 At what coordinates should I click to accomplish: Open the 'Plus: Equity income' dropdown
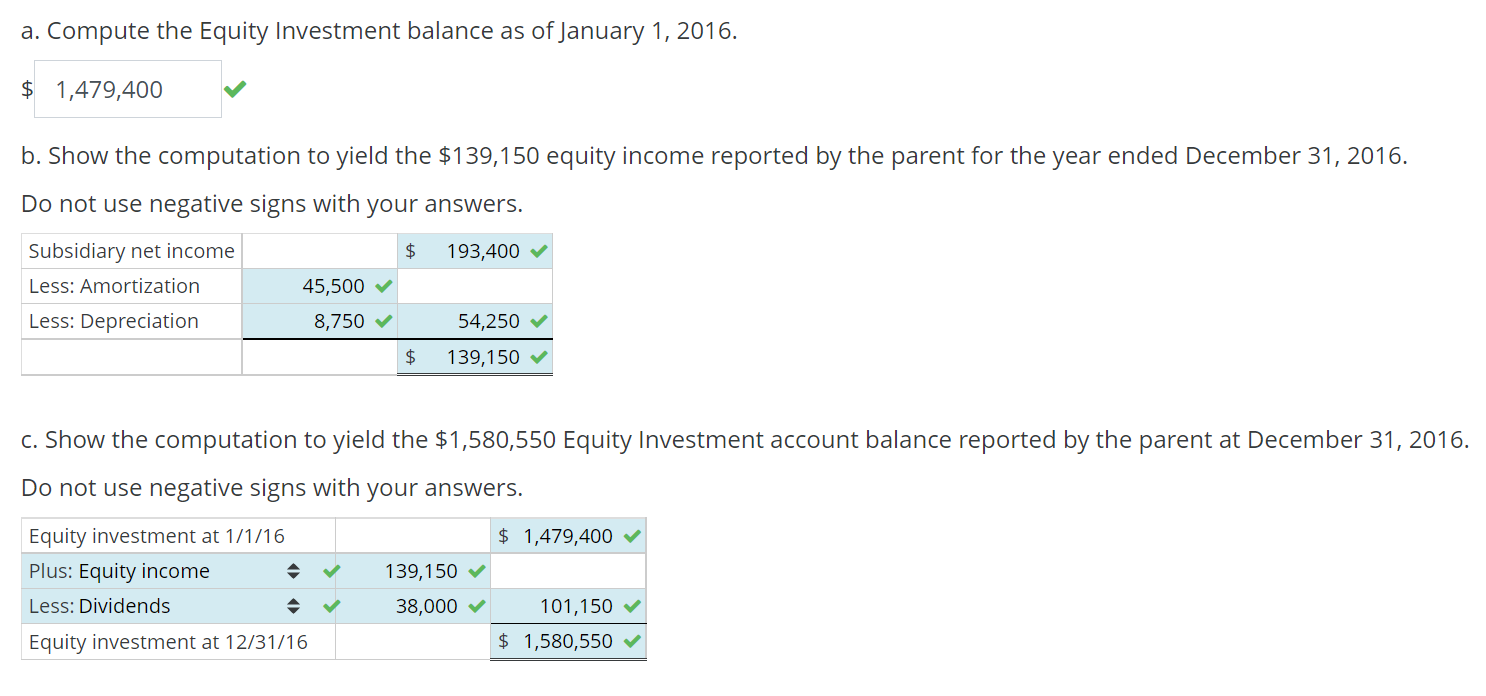(x=293, y=572)
